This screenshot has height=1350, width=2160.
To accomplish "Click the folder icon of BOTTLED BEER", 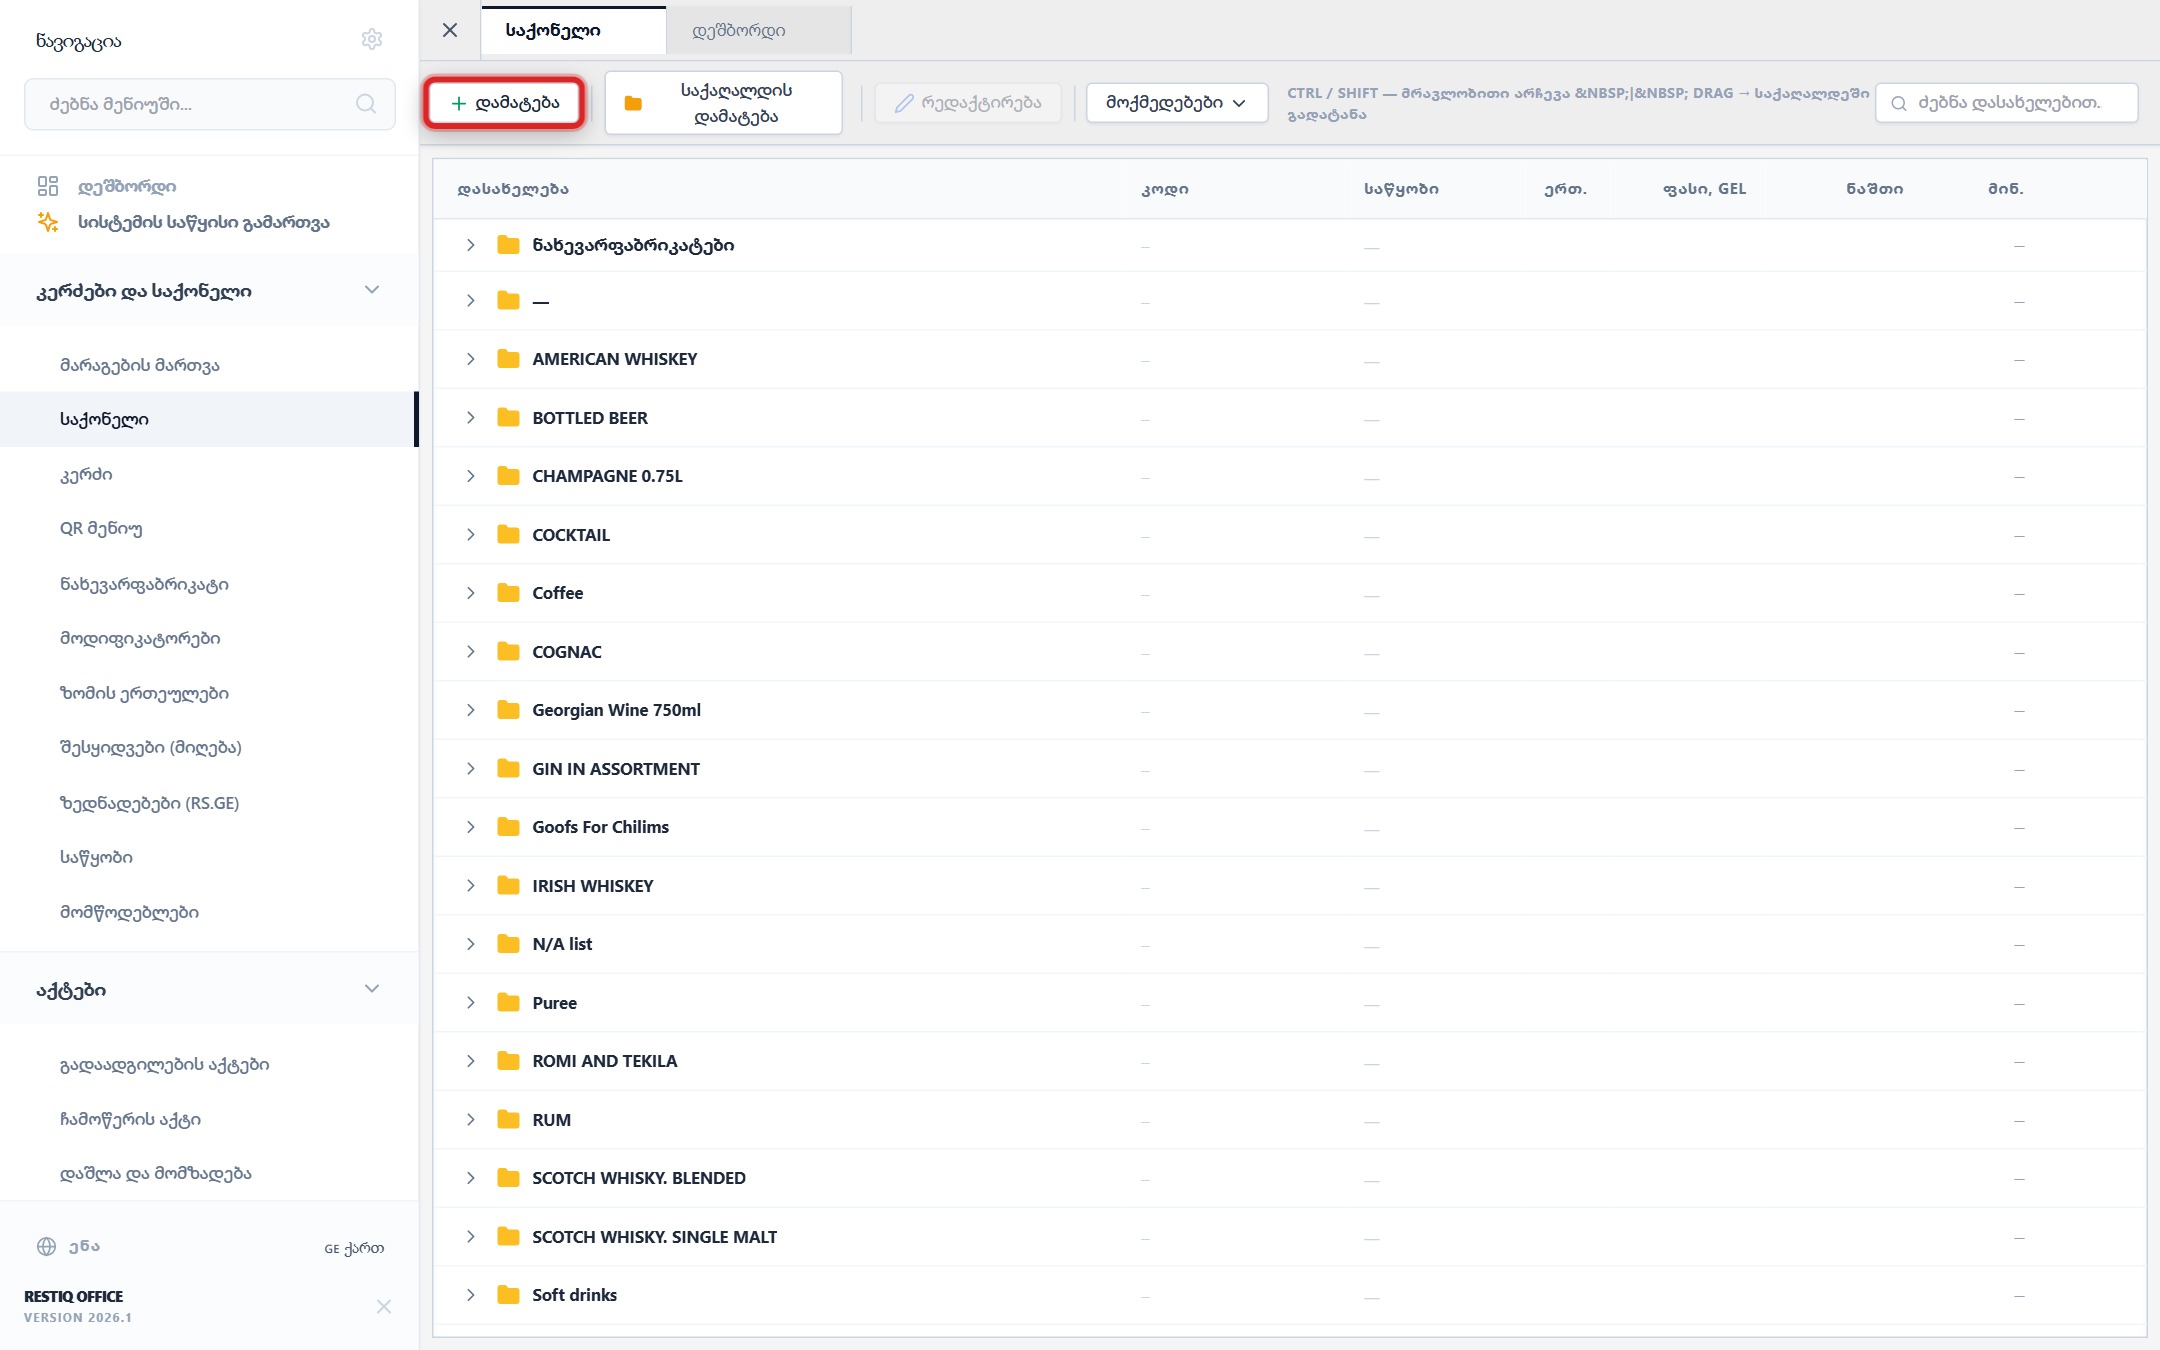I will pyautogui.click(x=508, y=418).
